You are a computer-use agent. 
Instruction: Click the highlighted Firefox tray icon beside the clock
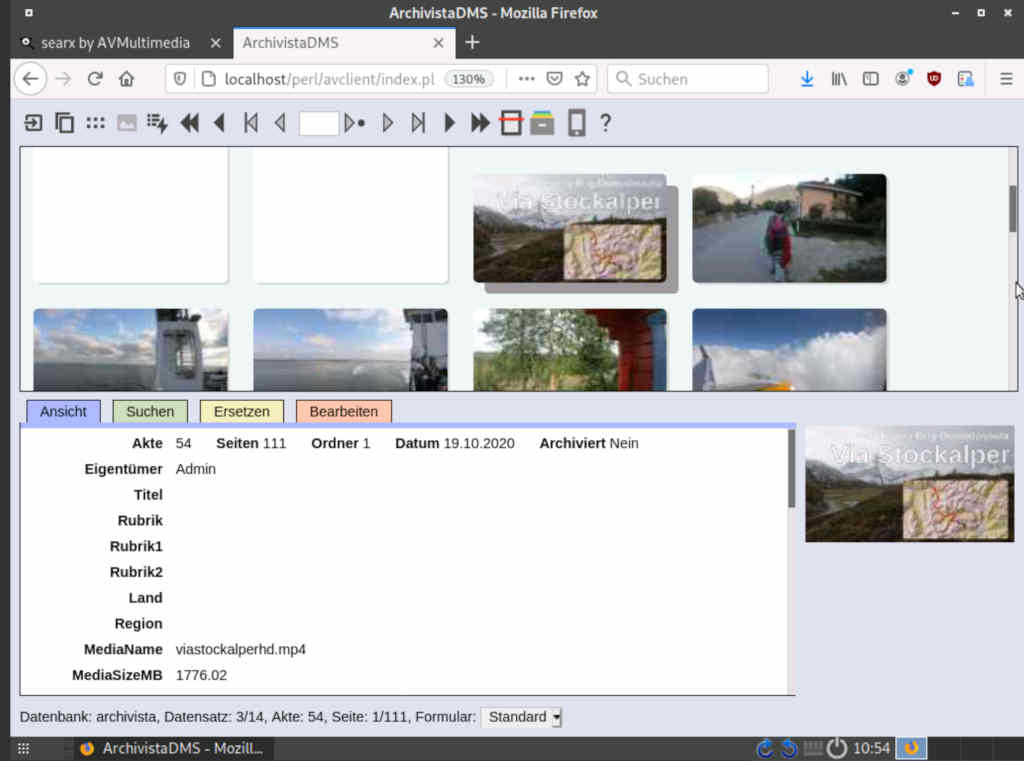911,749
